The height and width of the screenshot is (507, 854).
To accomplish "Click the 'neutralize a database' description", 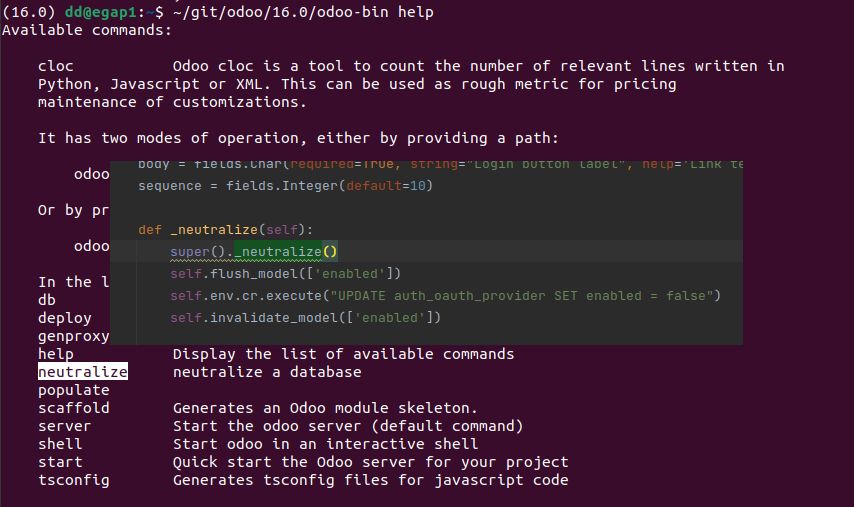I will click(267, 372).
